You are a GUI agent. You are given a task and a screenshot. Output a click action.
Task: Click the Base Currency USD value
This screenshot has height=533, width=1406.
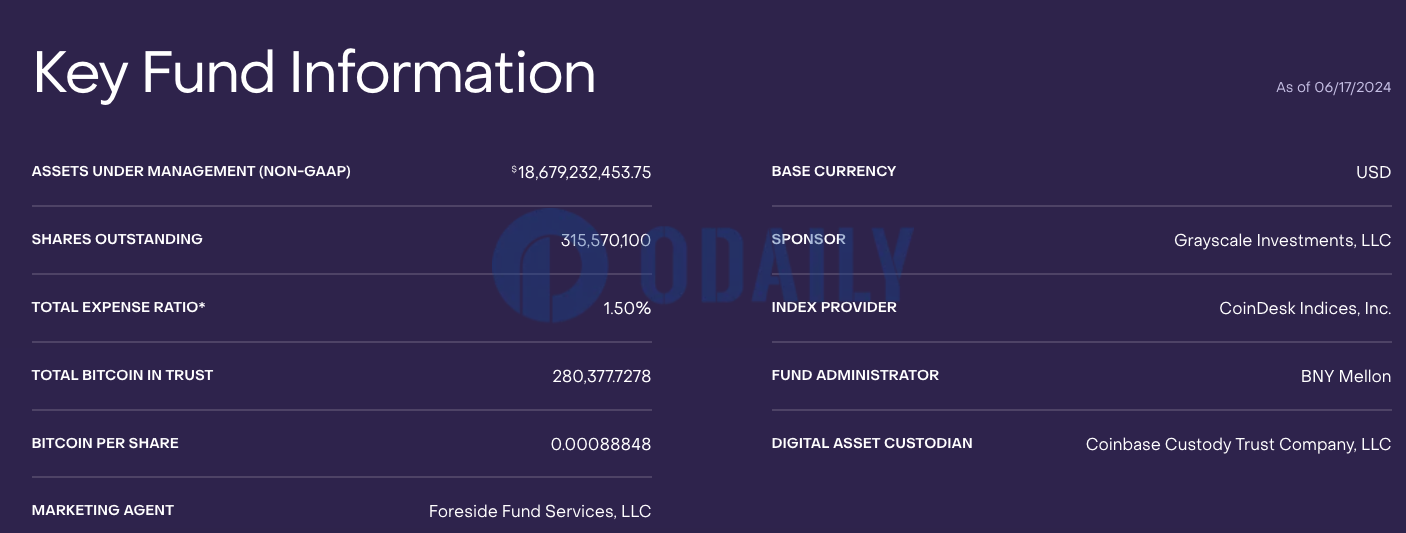pyautogui.click(x=1373, y=172)
